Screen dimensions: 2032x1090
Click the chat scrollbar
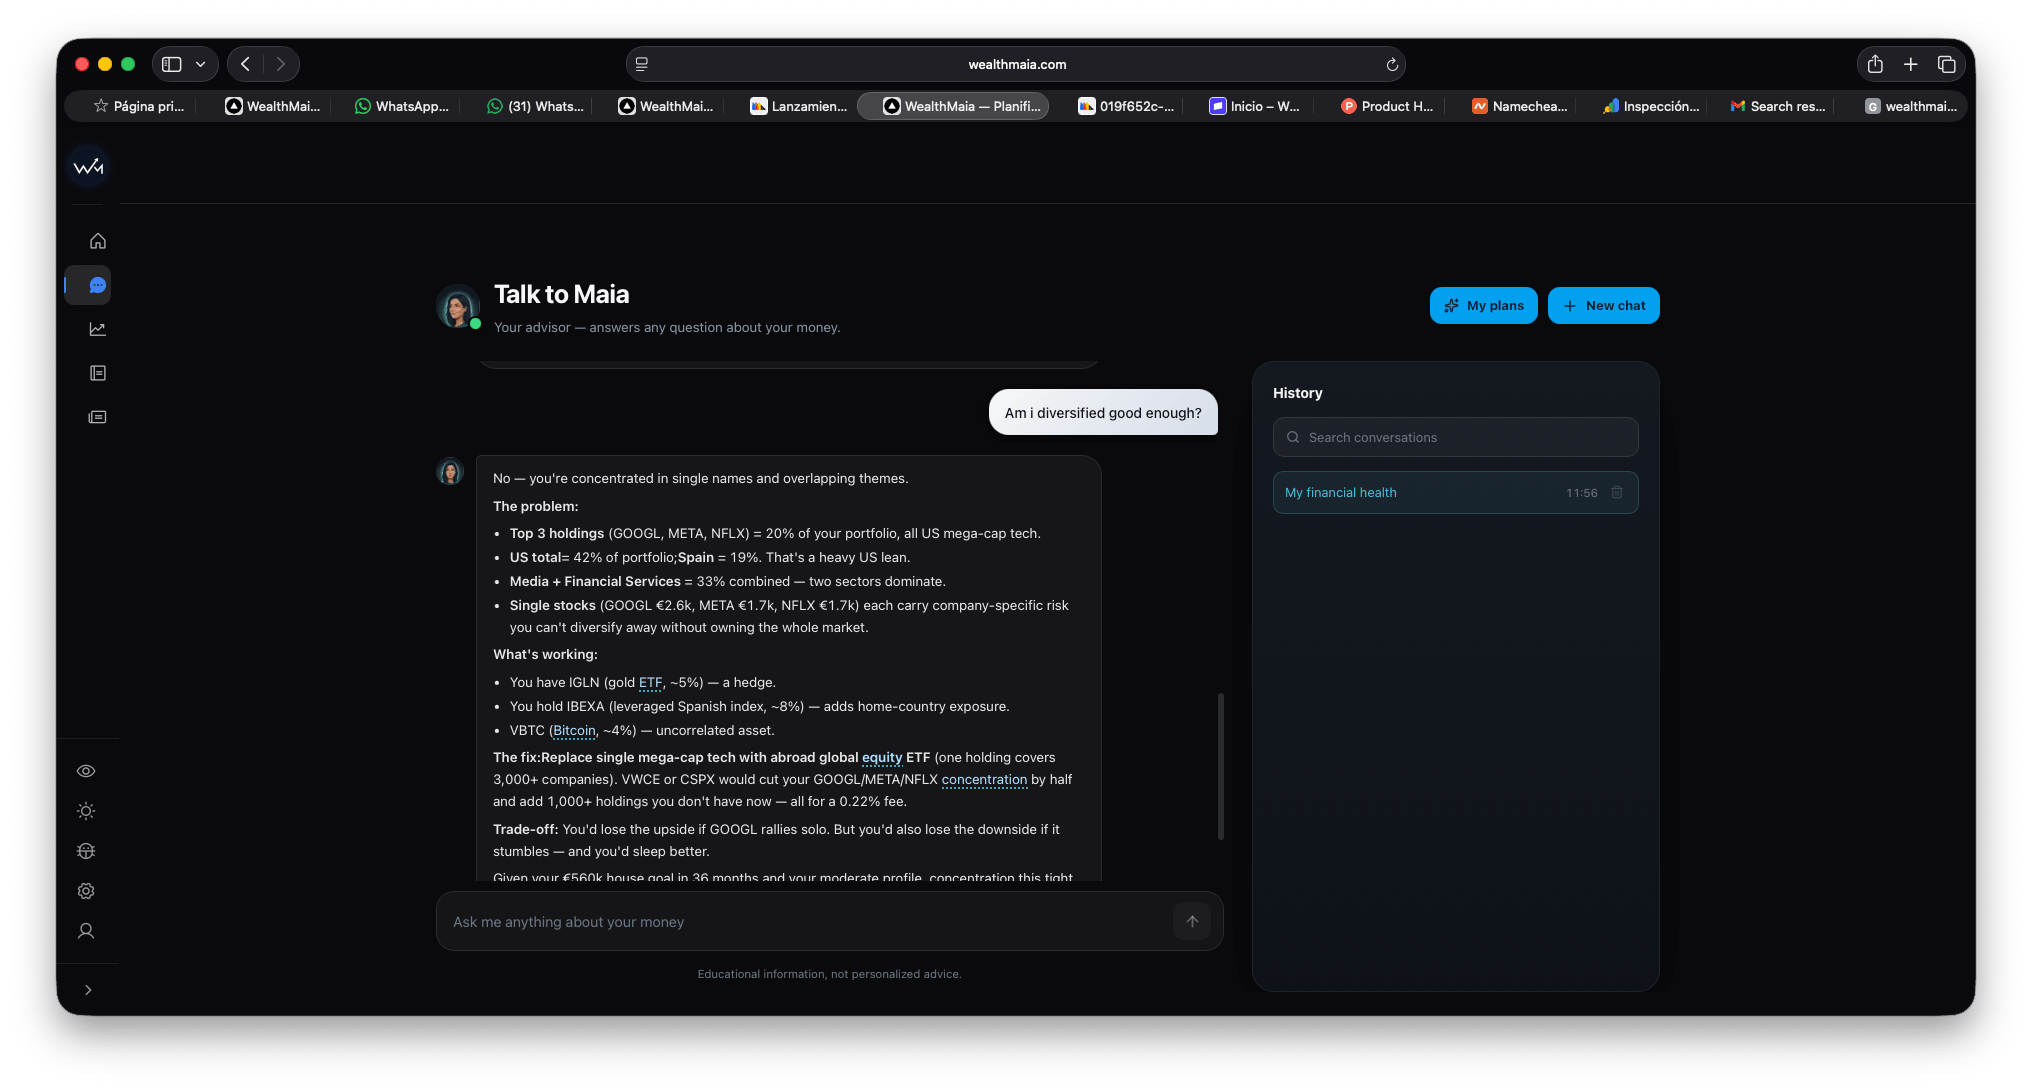click(1220, 765)
